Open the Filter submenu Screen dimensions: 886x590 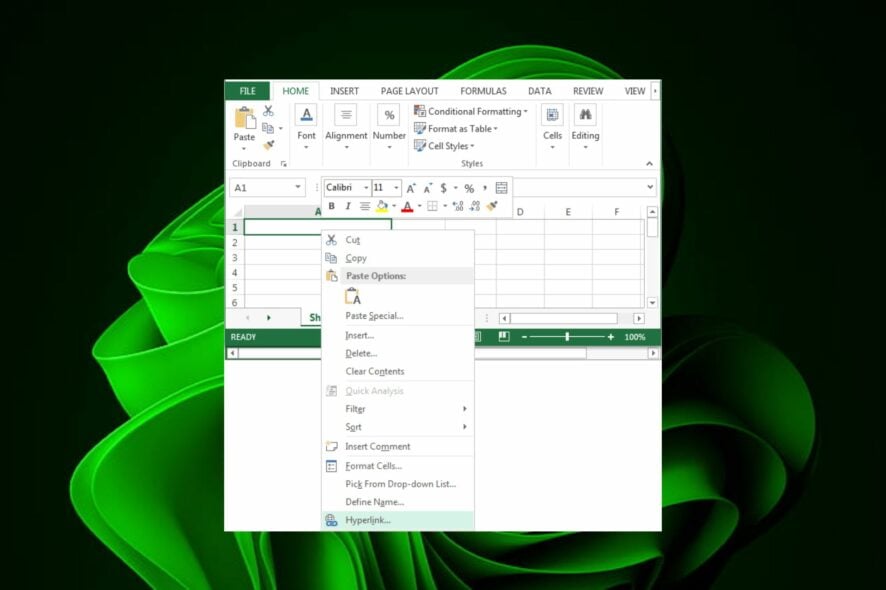pyautogui.click(x=398, y=409)
